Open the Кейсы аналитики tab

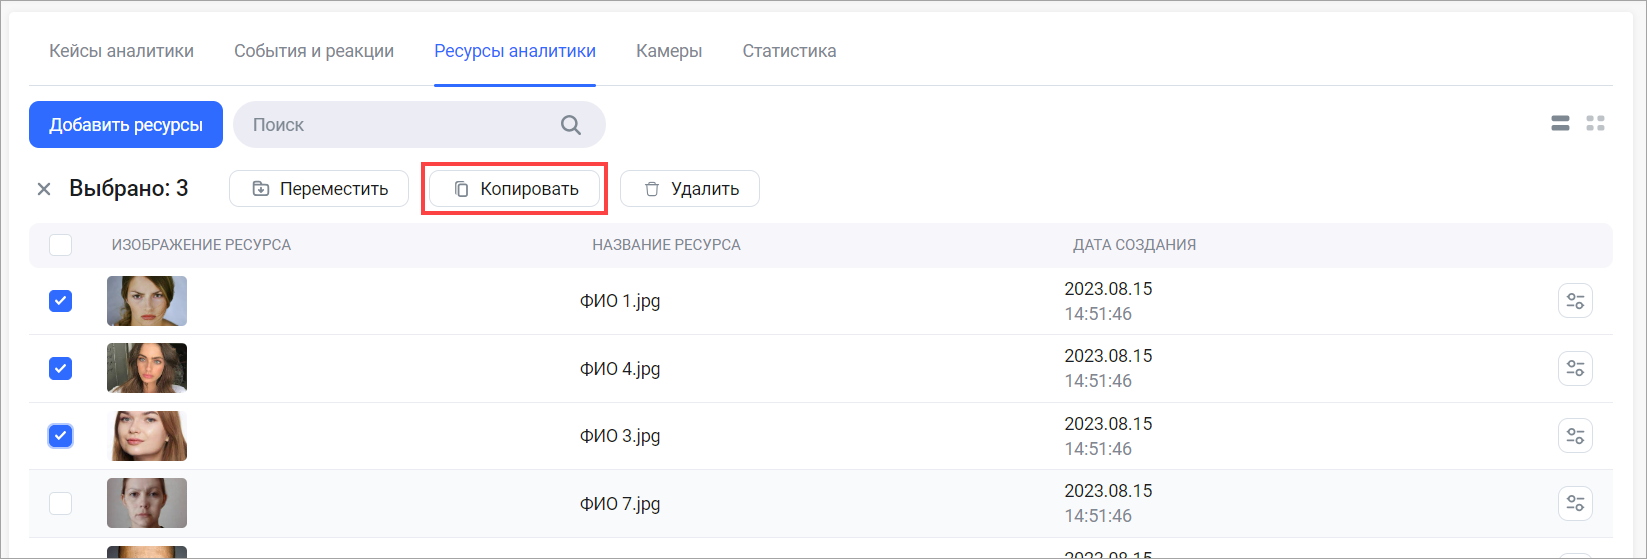122,51
